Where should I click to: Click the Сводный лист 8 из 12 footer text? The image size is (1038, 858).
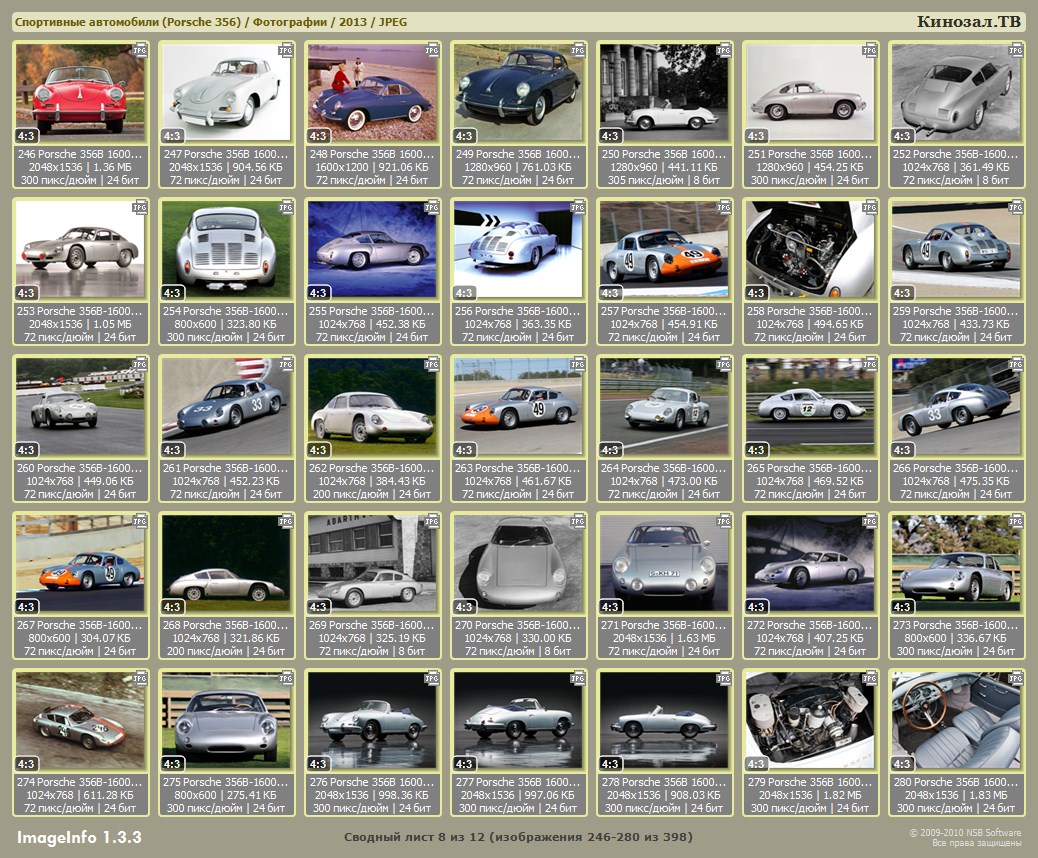tap(518, 836)
